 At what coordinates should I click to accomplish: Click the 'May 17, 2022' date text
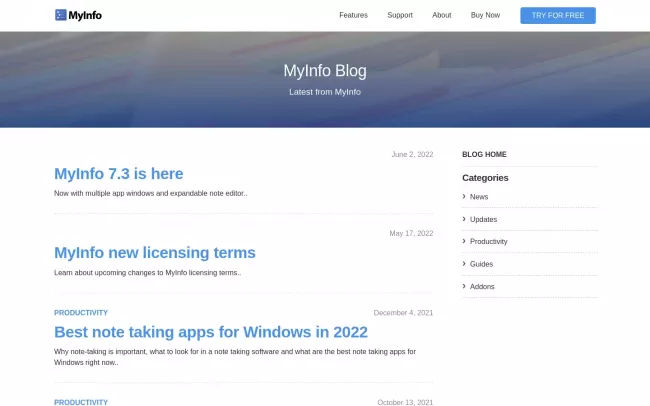411,233
